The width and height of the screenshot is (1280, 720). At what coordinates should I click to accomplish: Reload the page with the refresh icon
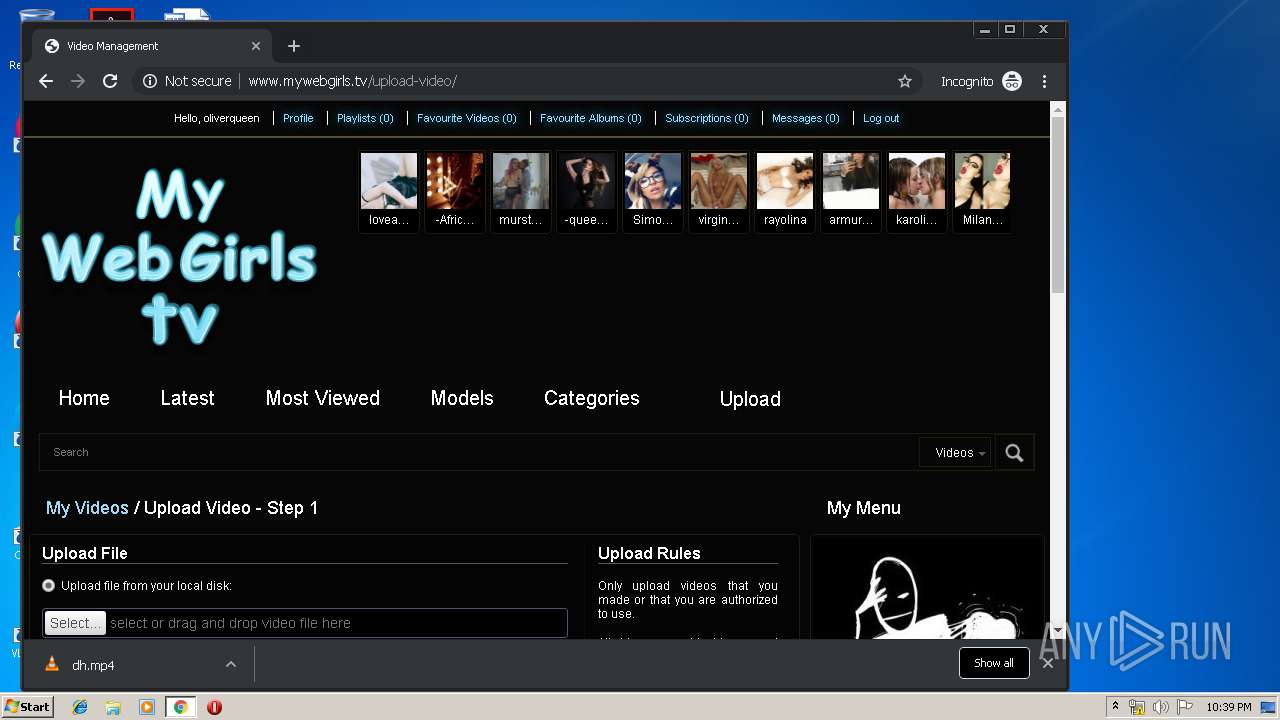click(110, 81)
